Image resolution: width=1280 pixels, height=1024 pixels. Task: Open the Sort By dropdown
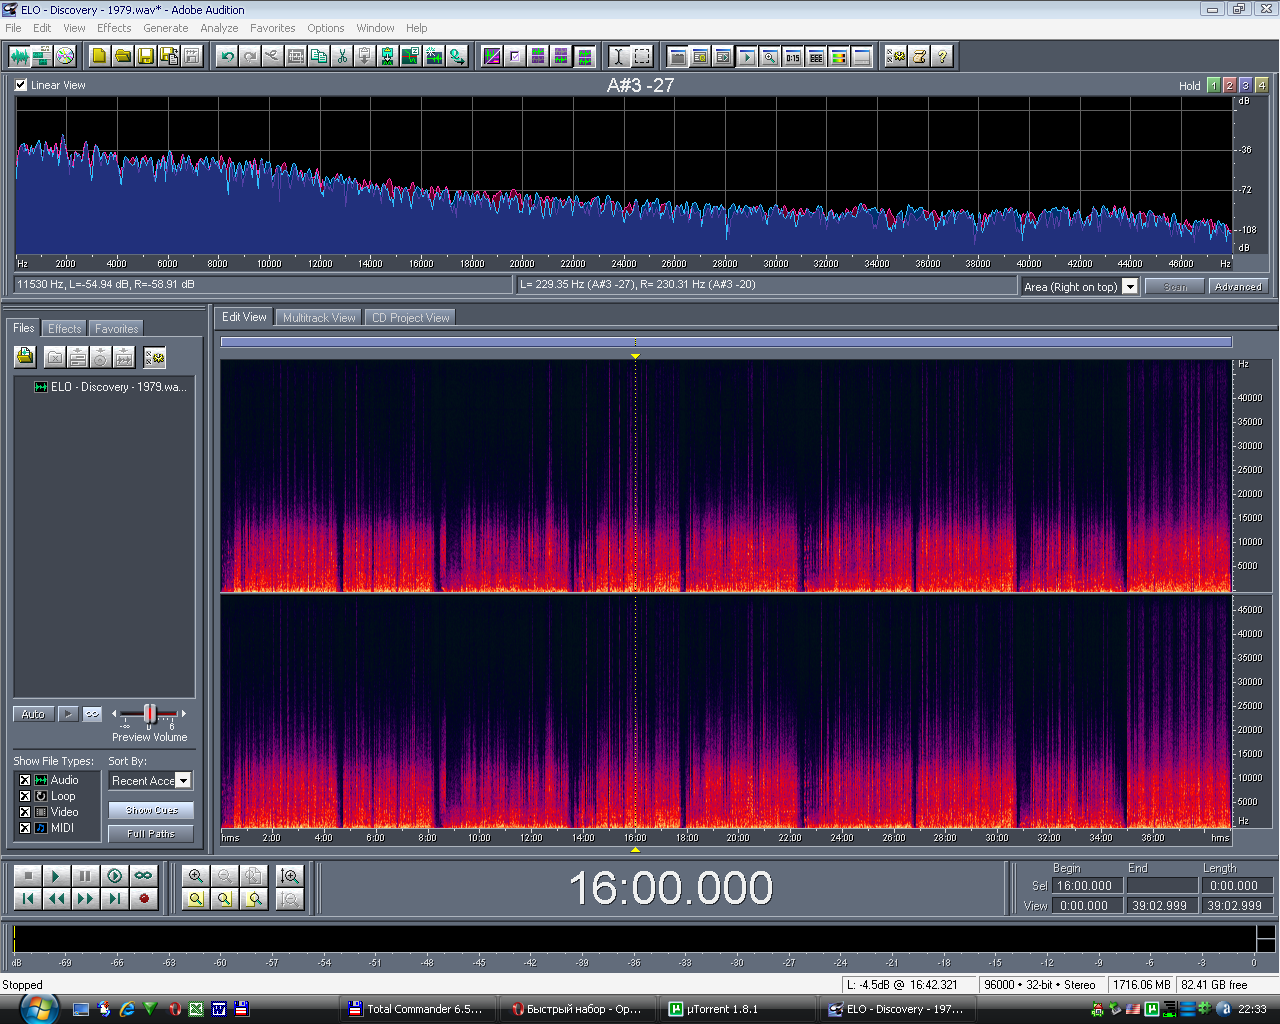tap(183, 781)
